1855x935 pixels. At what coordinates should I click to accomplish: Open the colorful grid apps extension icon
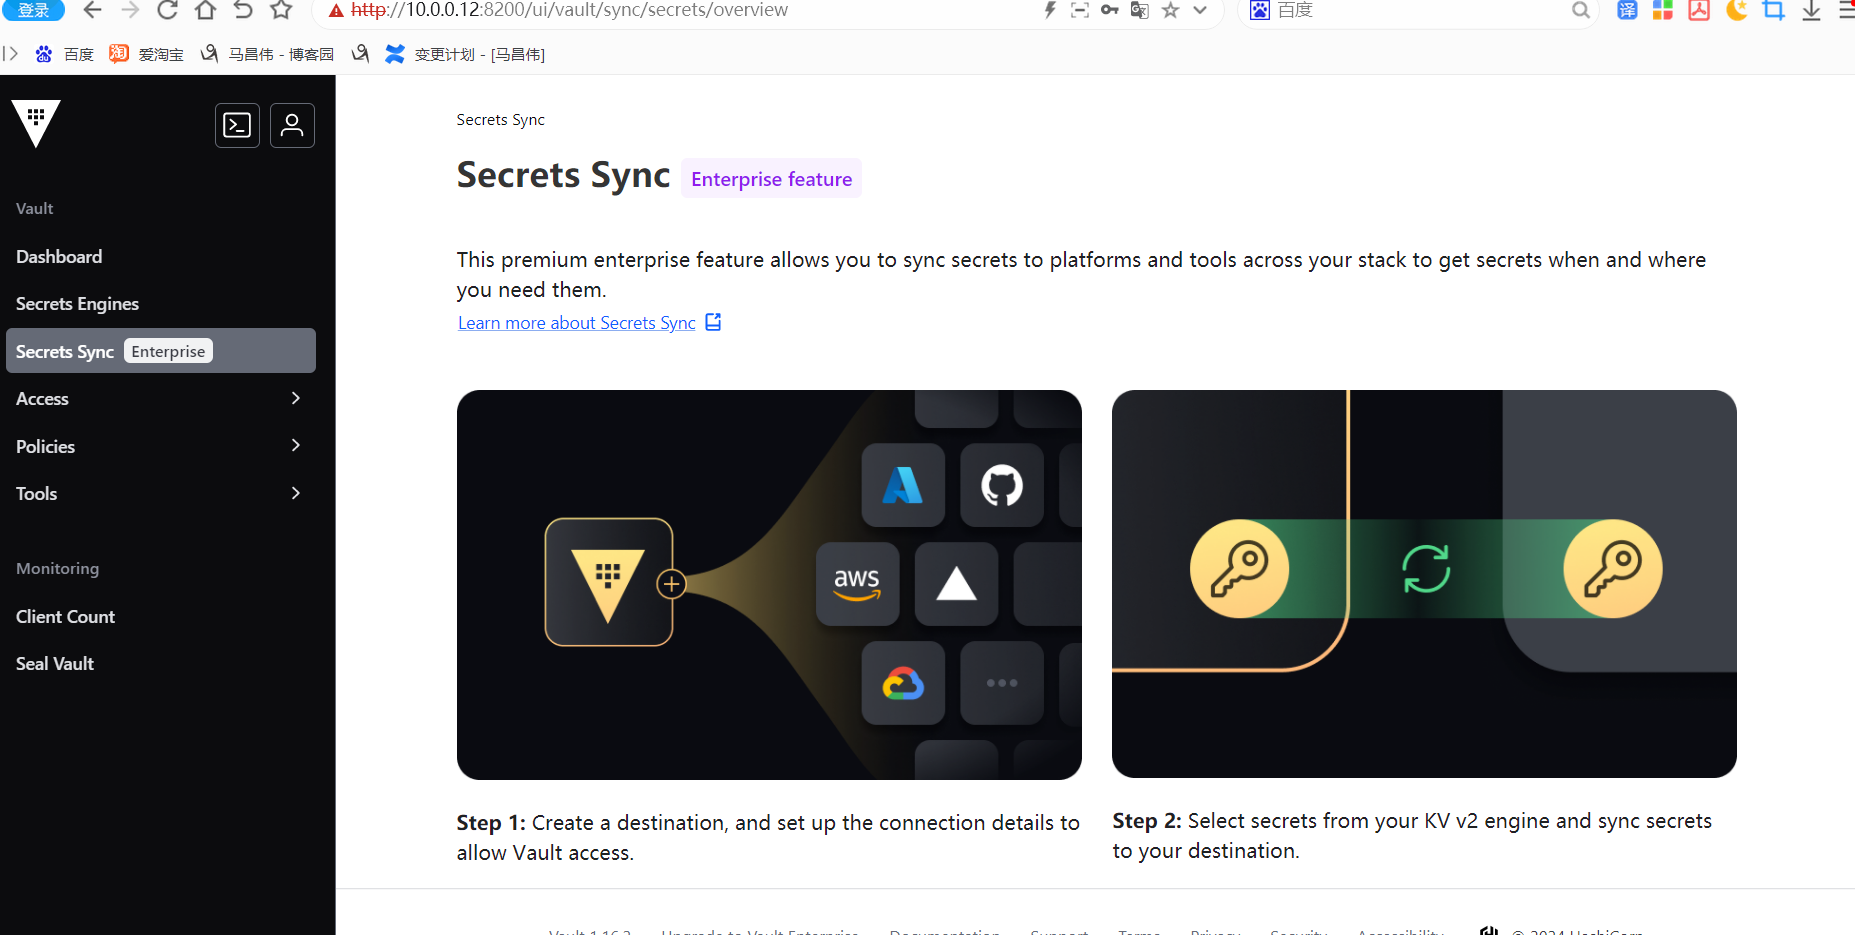[1663, 10]
